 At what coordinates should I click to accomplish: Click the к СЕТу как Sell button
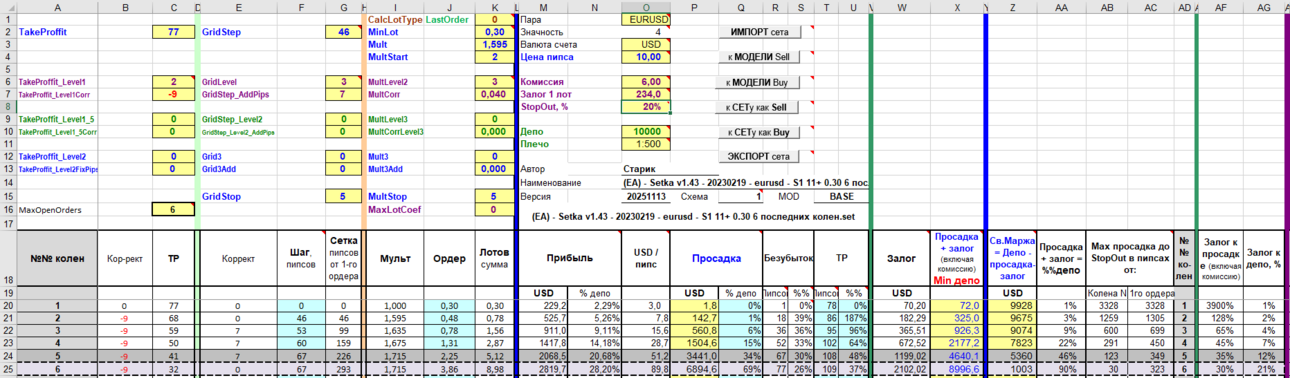(x=759, y=107)
